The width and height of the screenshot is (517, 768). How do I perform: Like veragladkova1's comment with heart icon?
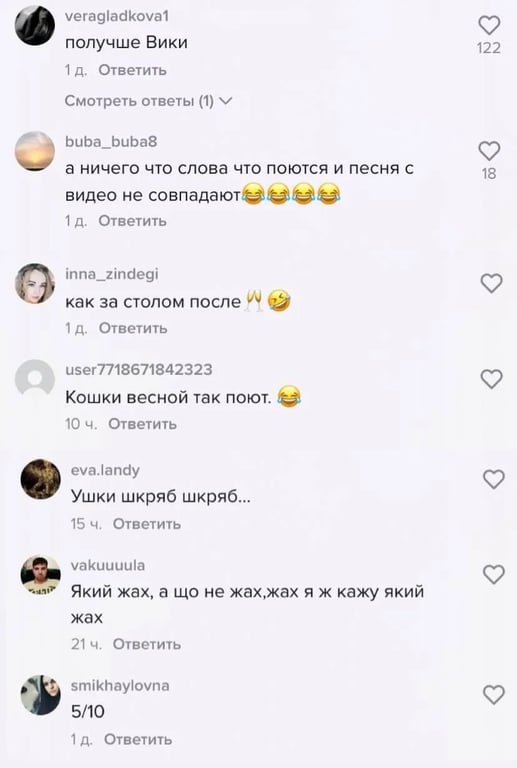[489, 25]
